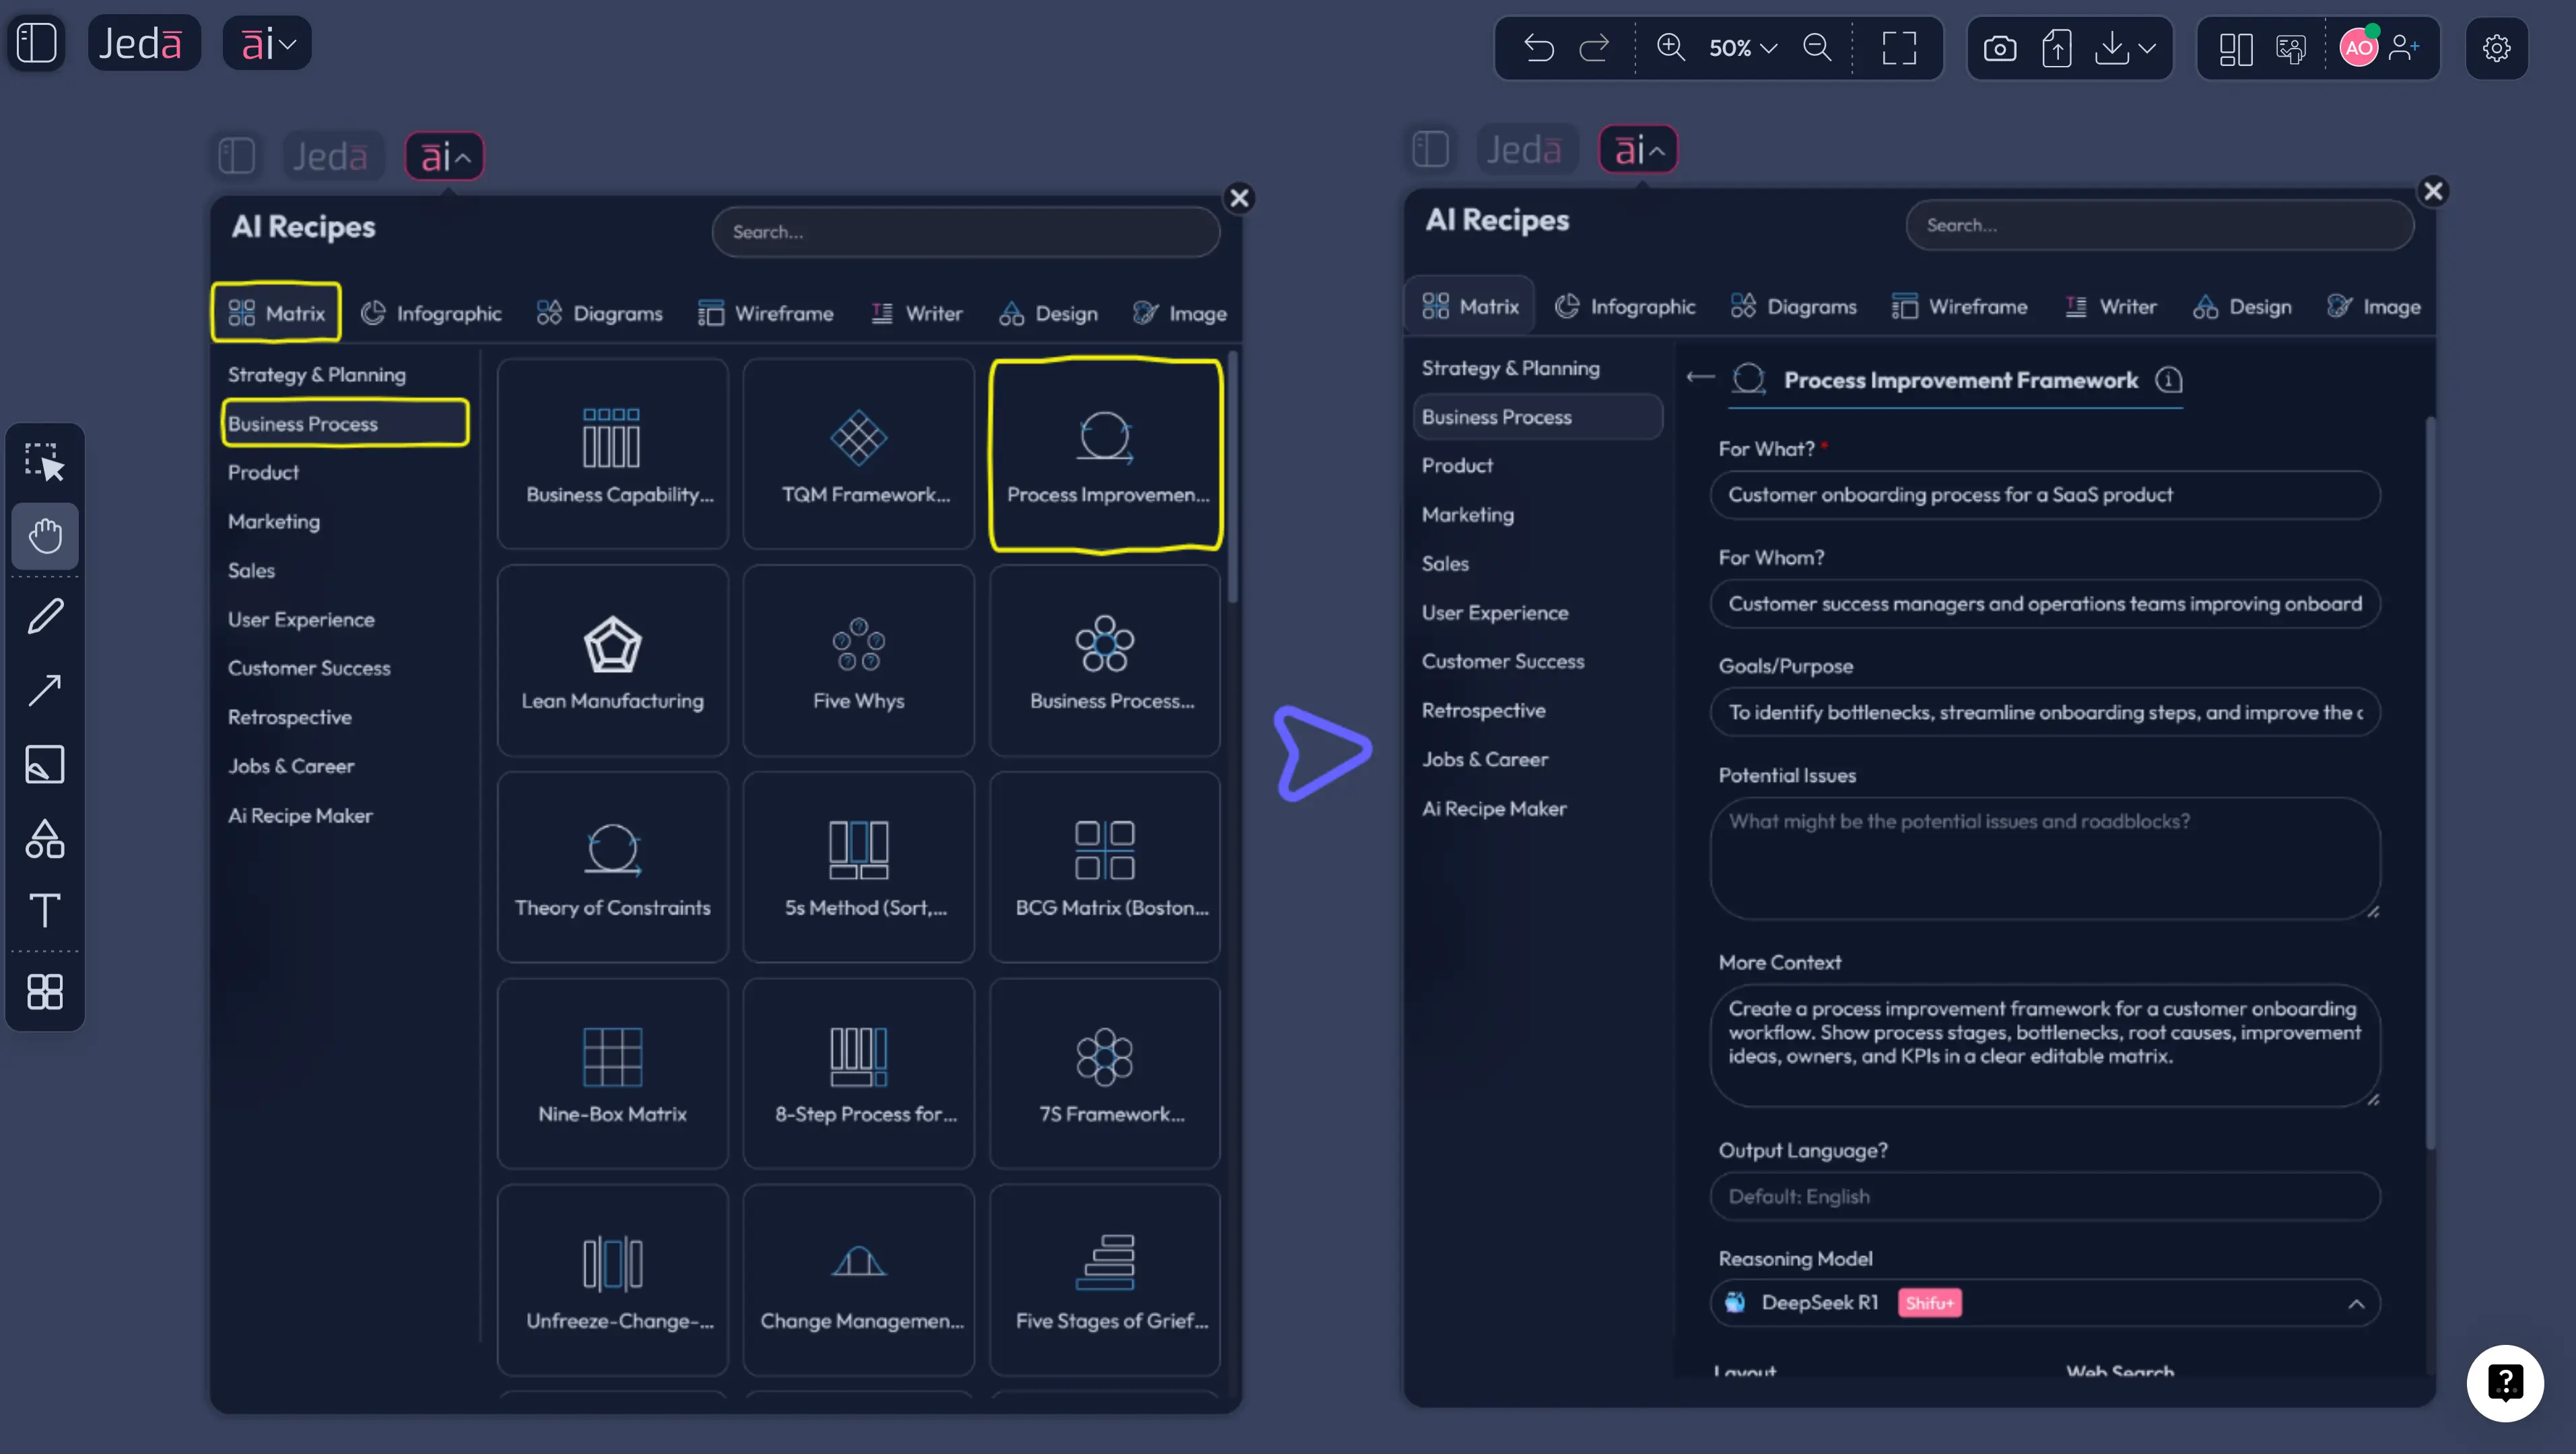Screen dimensions: 2576x1454
Task: Click the undo arrow icon
Action: (x=1538, y=47)
